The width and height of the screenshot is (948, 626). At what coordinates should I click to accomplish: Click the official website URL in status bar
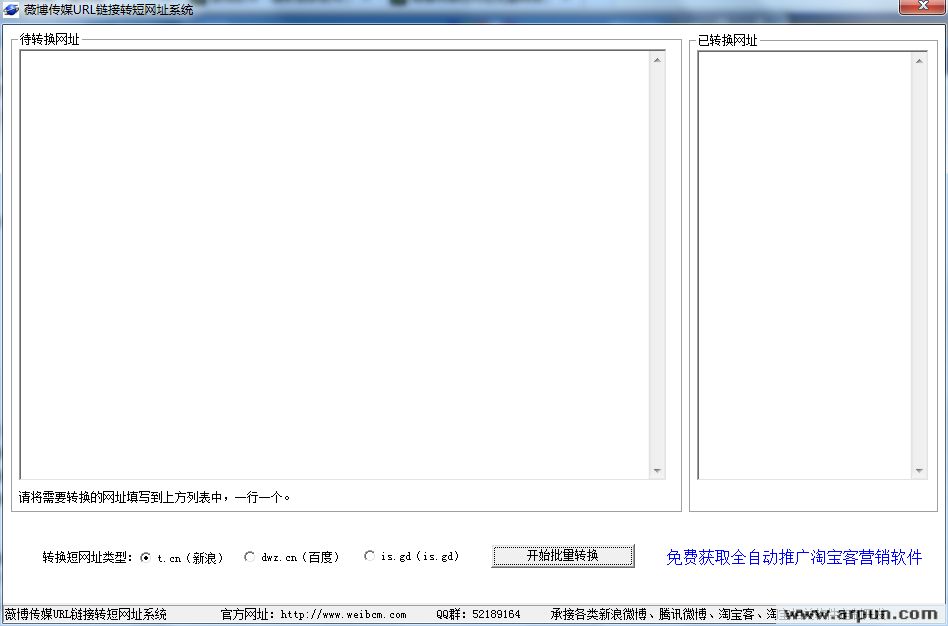pyautogui.click(x=343, y=615)
